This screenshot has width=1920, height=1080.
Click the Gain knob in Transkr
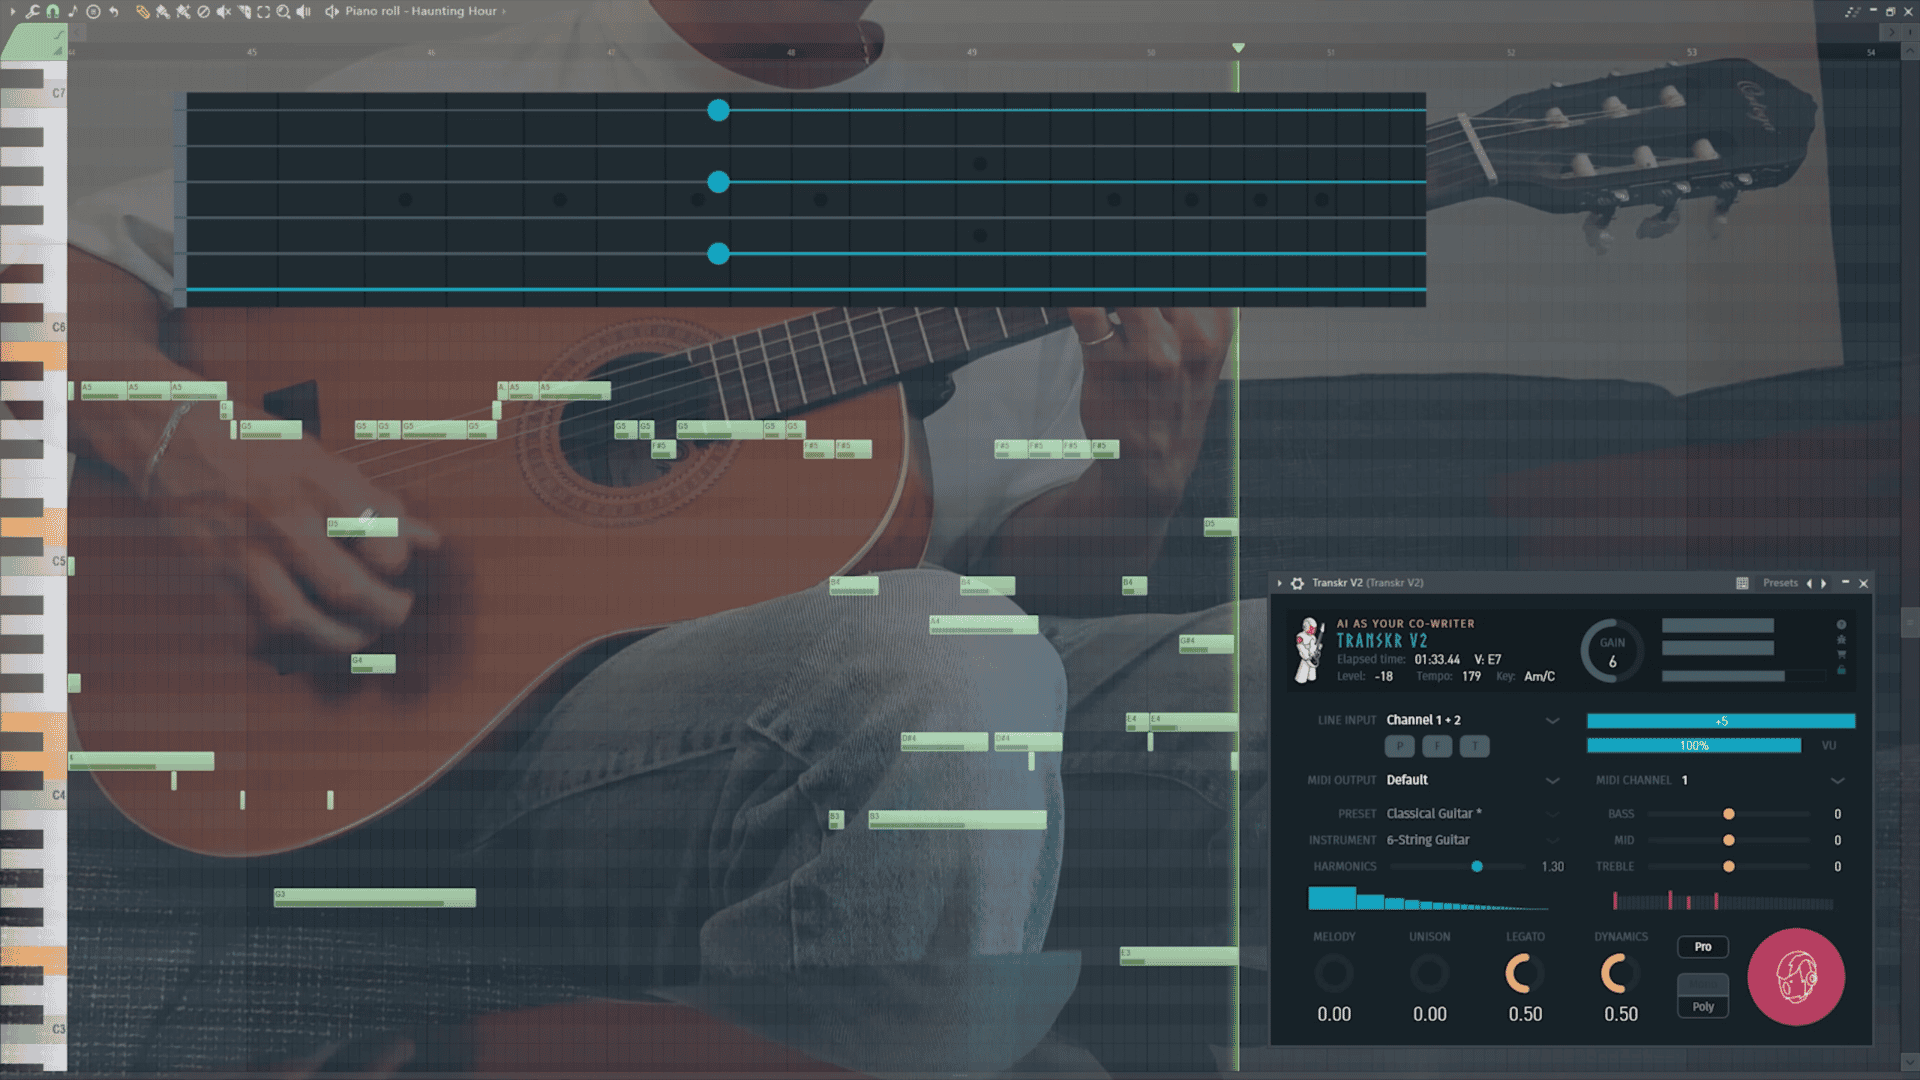[1611, 652]
